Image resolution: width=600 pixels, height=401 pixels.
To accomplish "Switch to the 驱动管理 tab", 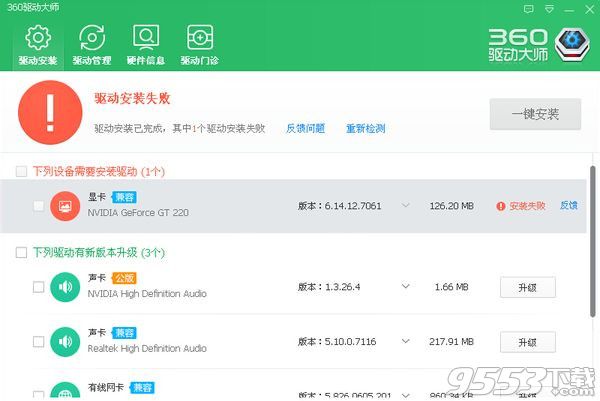I will pyautogui.click(x=92, y=44).
